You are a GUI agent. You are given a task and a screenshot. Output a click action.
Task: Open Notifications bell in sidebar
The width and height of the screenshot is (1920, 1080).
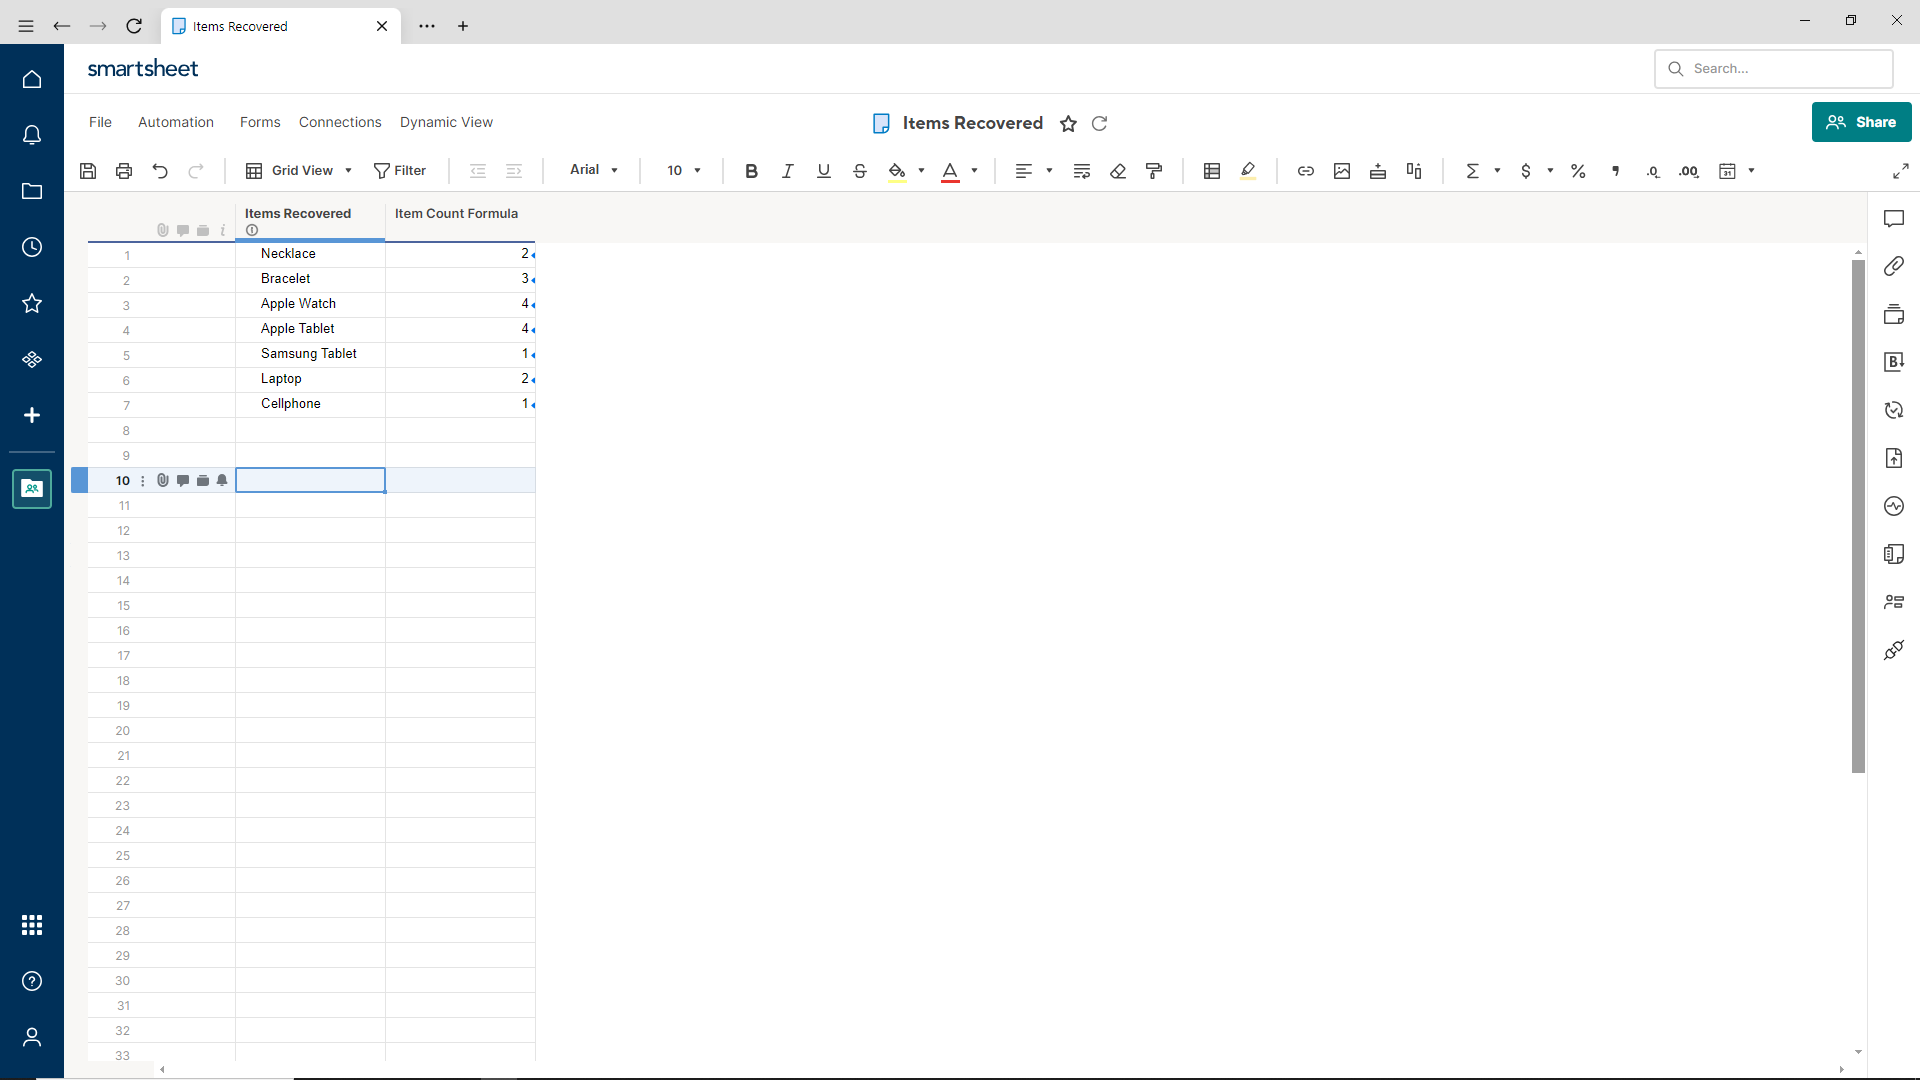[x=32, y=135]
